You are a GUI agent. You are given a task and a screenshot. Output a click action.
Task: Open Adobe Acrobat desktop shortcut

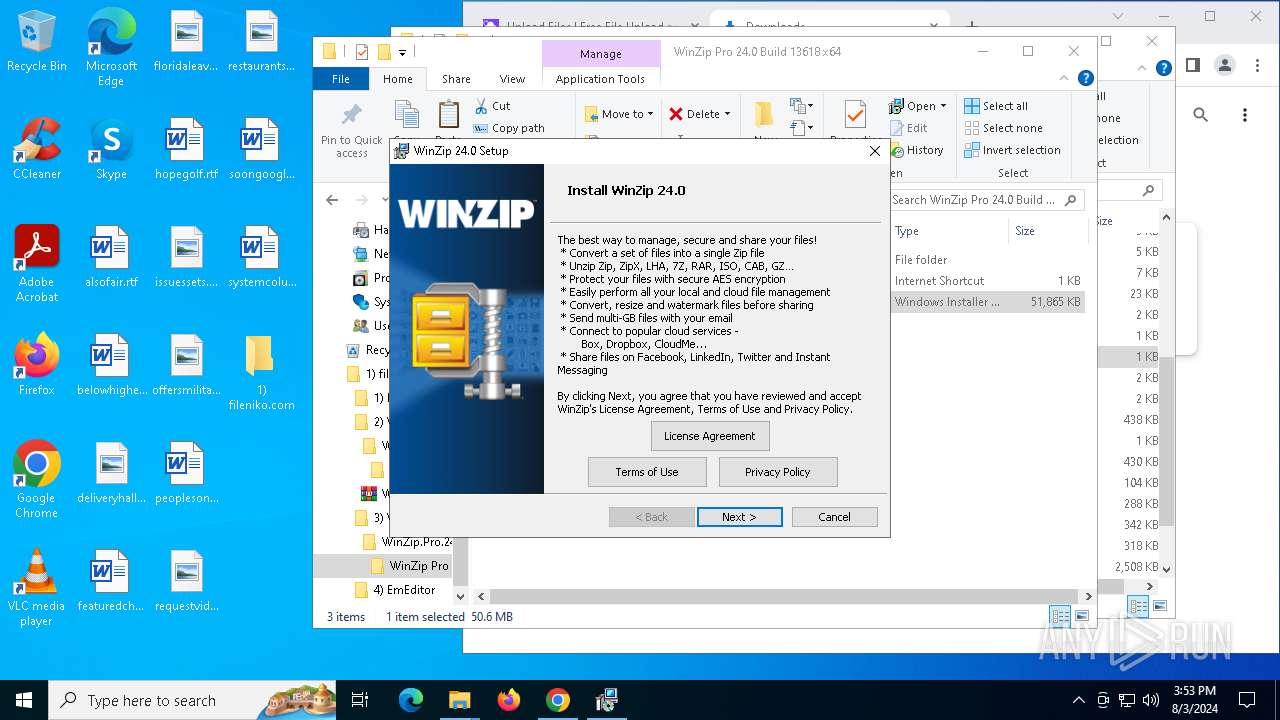pyautogui.click(x=37, y=264)
